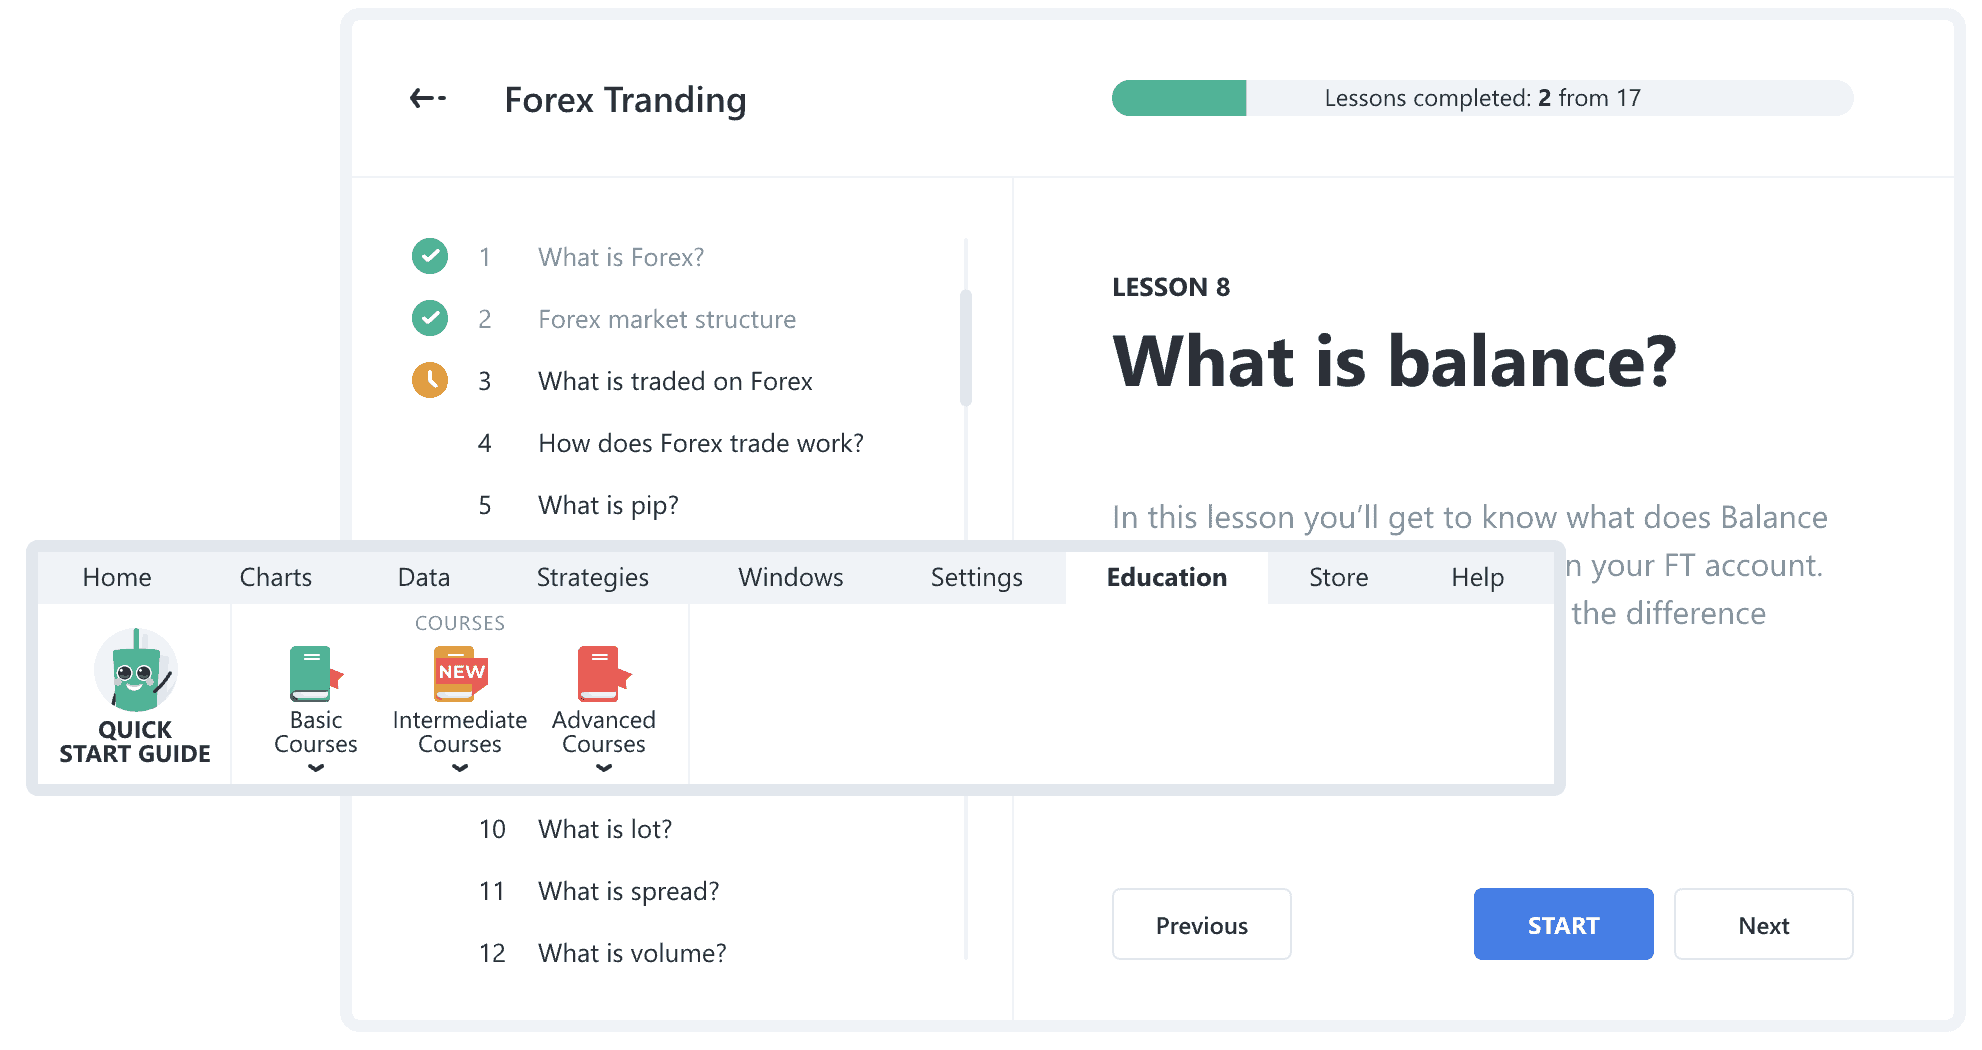1982x1050 pixels.
Task: Mark lesson 2 'Forex market structure' as incomplete
Action: pyautogui.click(x=429, y=319)
